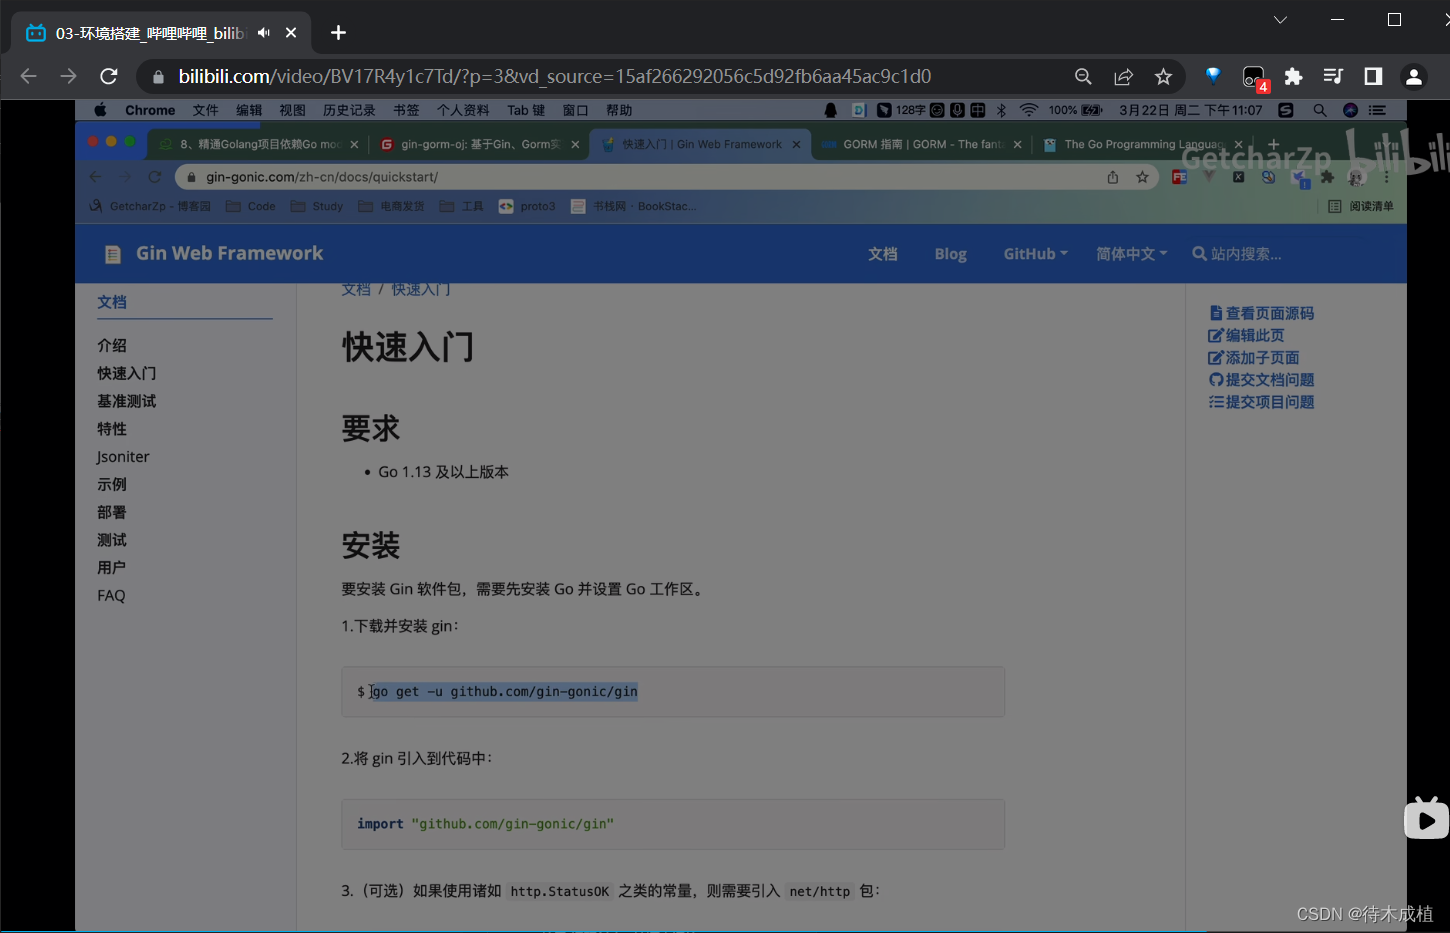
Task: Open the 编辑 menu
Action: tap(249, 110)
